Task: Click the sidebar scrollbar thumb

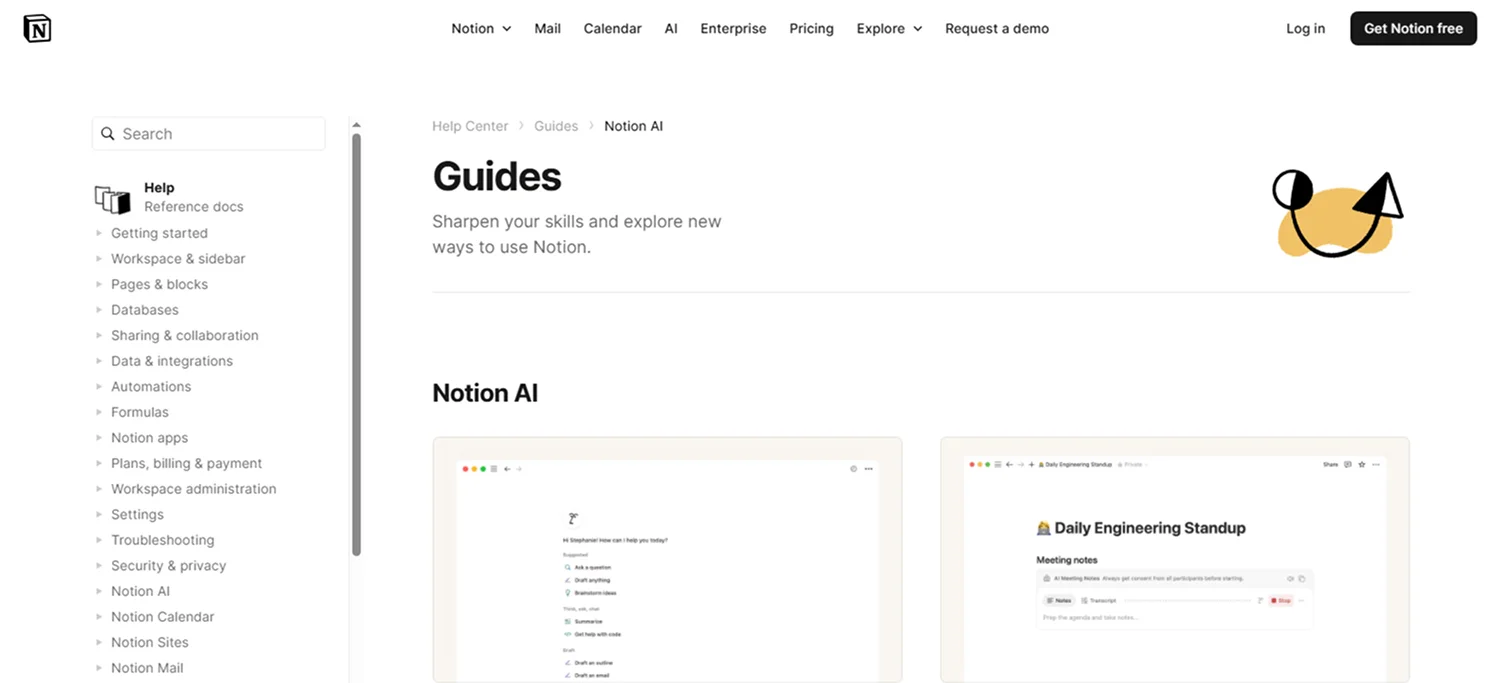Action: coord(356,345)
